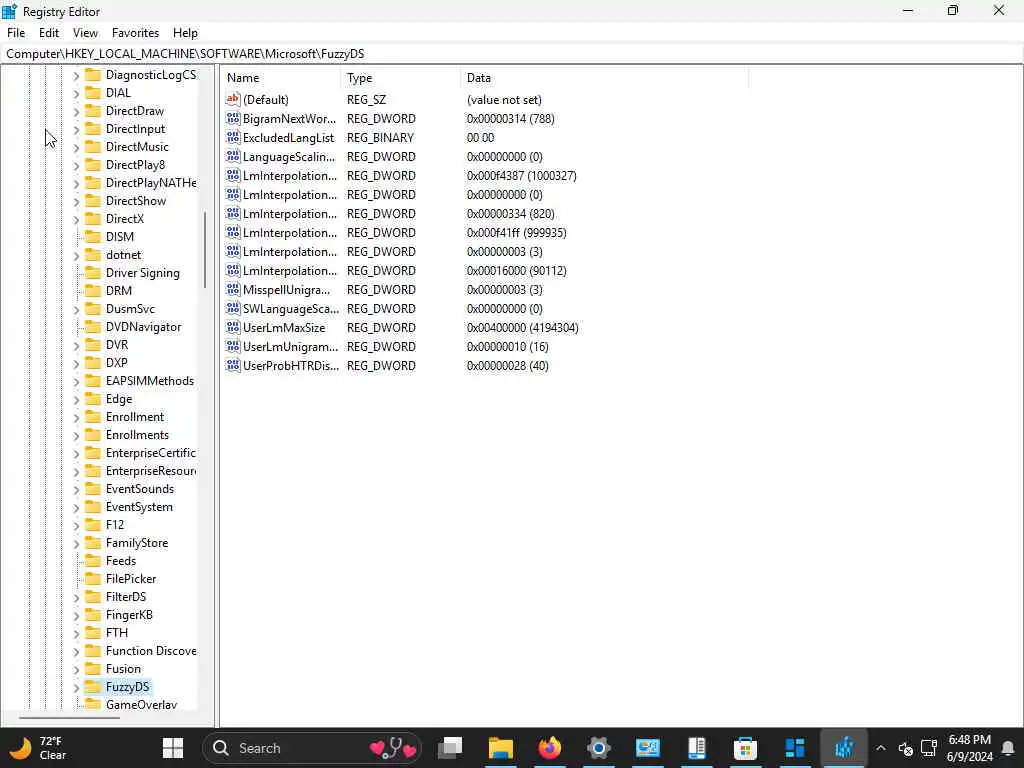
Task: Open the Help menu
Action: click(x=185, y=33)
